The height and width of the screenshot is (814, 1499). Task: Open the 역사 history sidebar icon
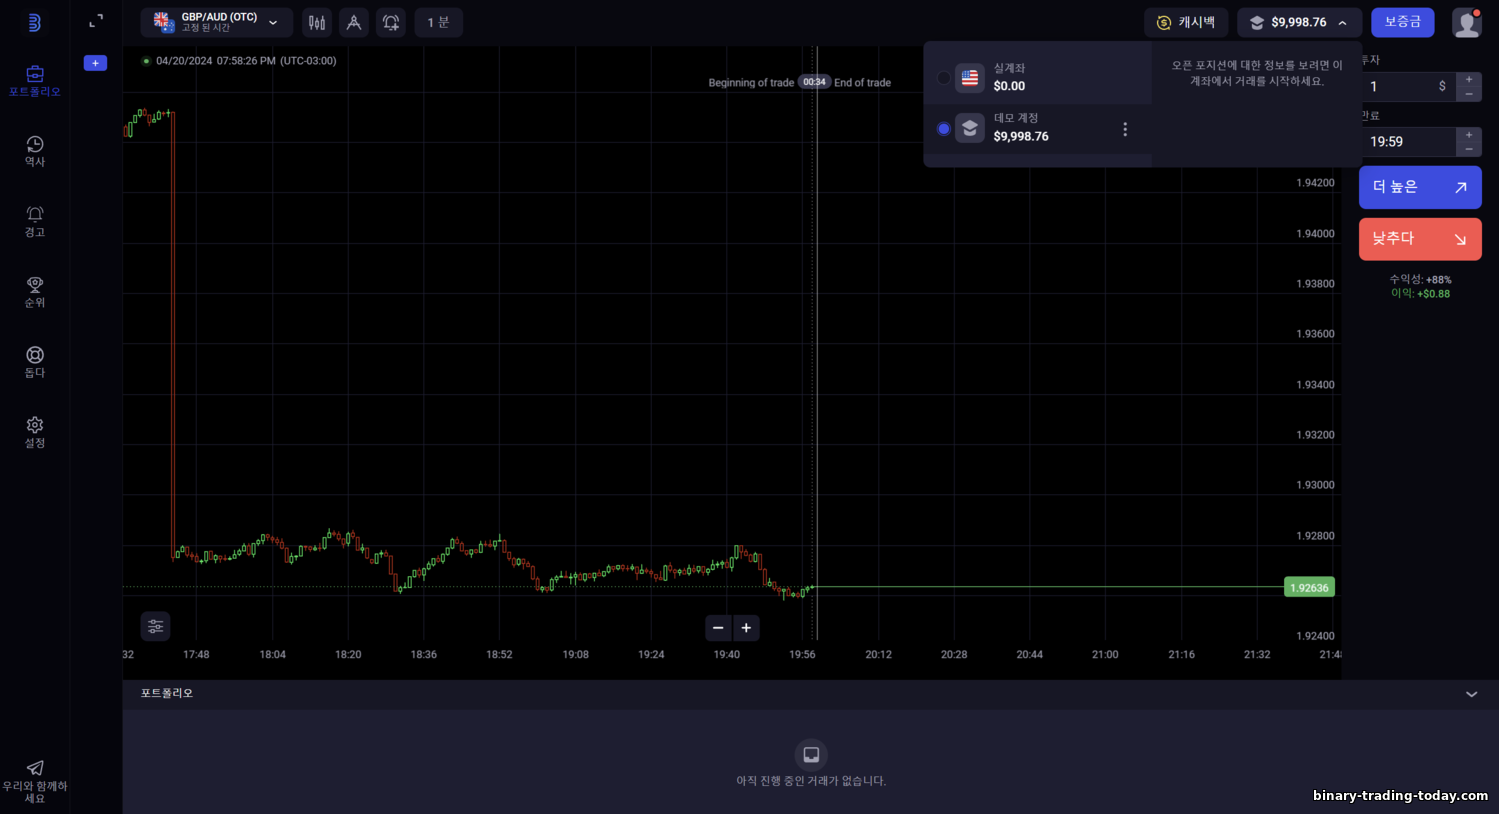pos(35,151)
